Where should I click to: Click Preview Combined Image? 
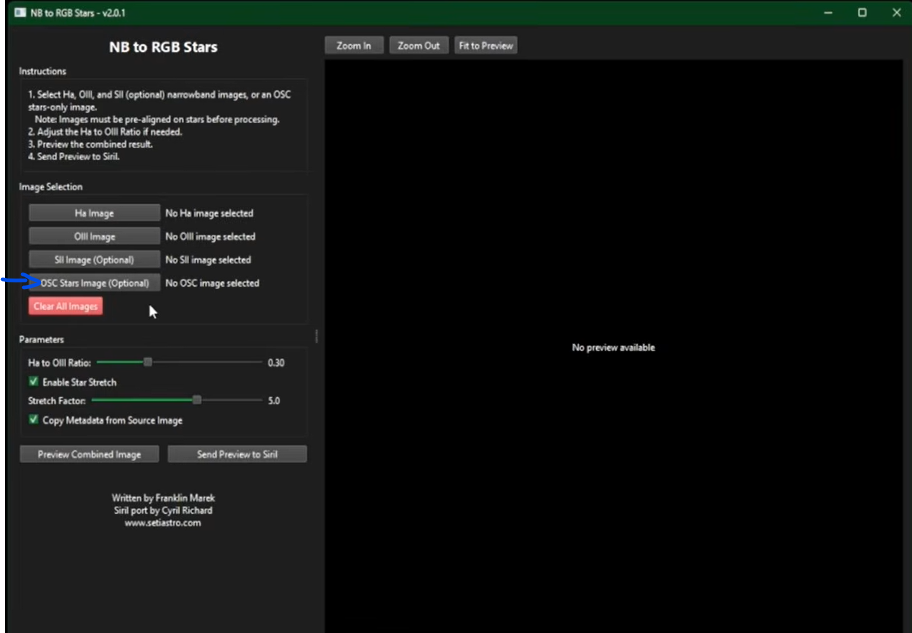click(x=89, y=454)
